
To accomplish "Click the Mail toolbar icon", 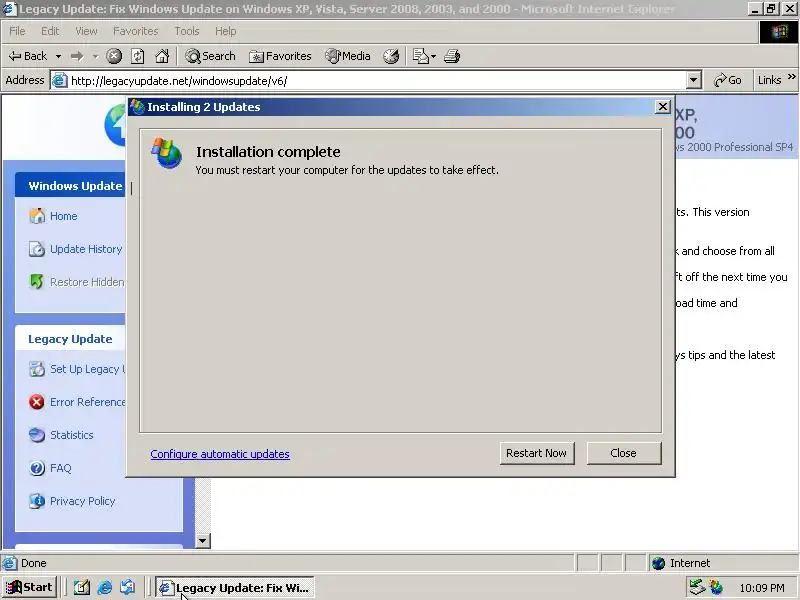I will 420,56.
